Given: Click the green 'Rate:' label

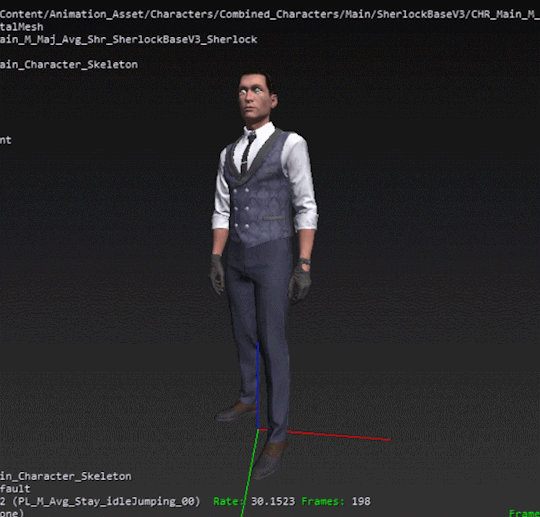Looking at the screenshot, I should click(x=228, y=502).
